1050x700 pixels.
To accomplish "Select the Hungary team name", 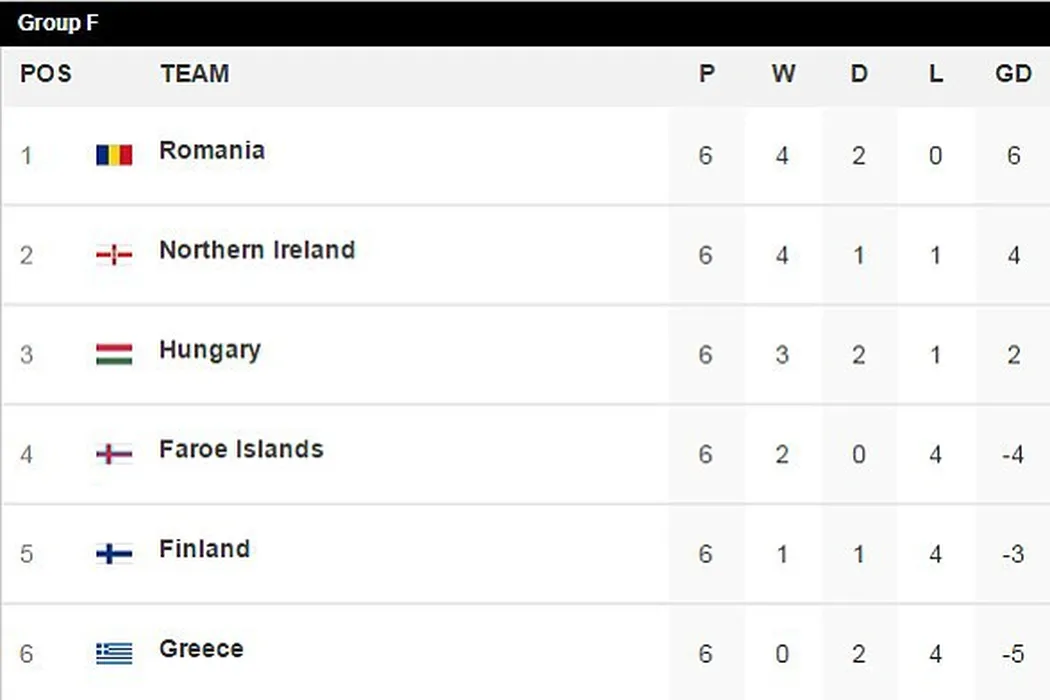I will [x=210, y=350].
